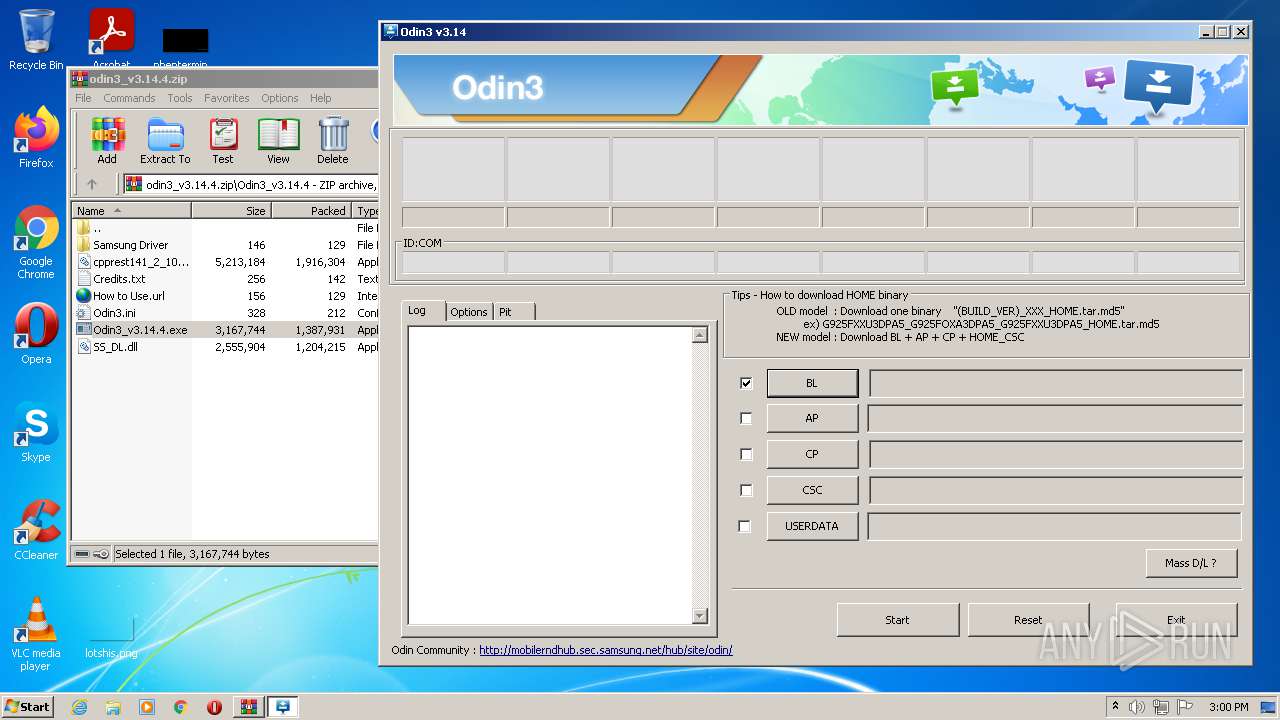This screenshot has width=1280, height=720.
Task: Check the CP checkbox in Odin3
Action: pos(746,454)
